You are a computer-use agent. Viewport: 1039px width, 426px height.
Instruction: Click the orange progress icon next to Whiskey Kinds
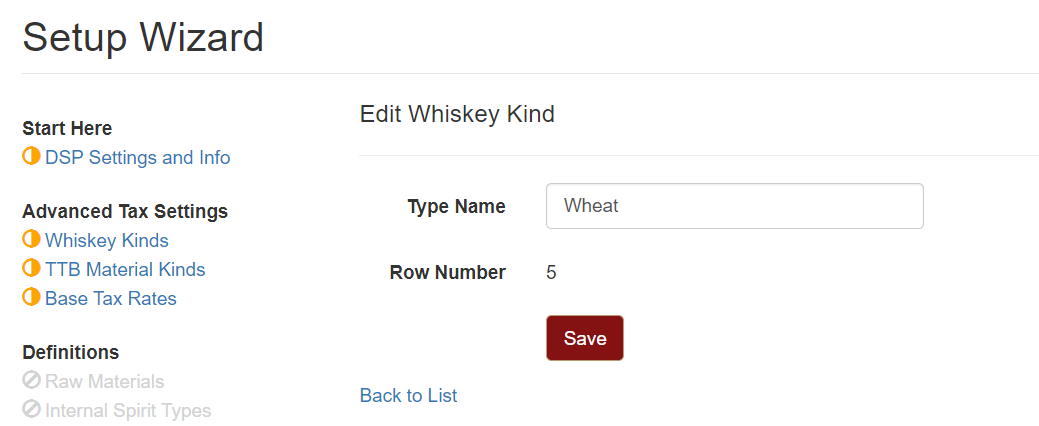pos(31,239)
